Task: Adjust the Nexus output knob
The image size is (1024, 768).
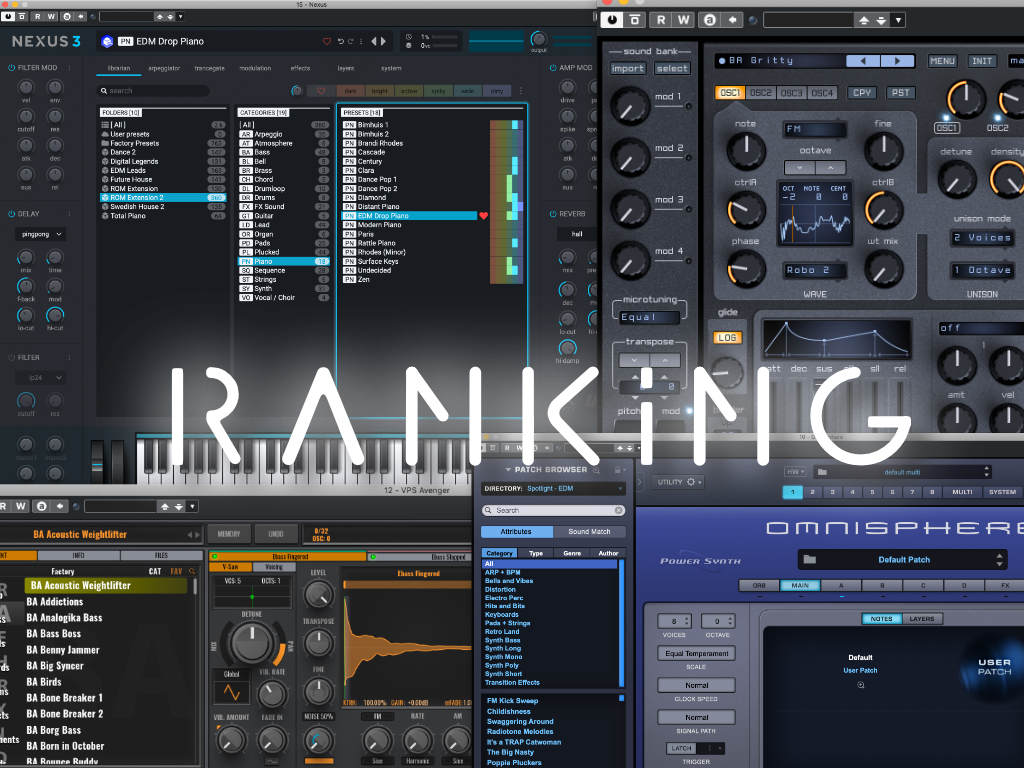Action: [x=539, y=38]
